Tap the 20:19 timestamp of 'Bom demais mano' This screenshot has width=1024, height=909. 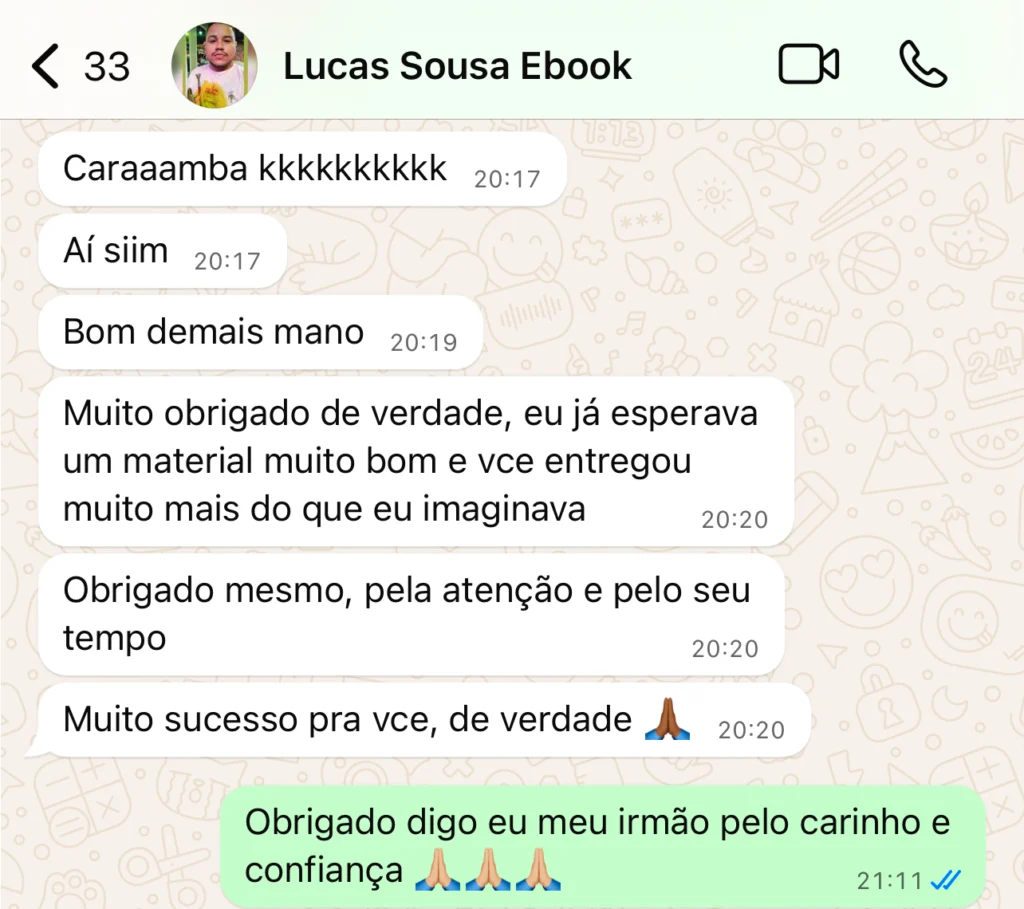(424, 342)
